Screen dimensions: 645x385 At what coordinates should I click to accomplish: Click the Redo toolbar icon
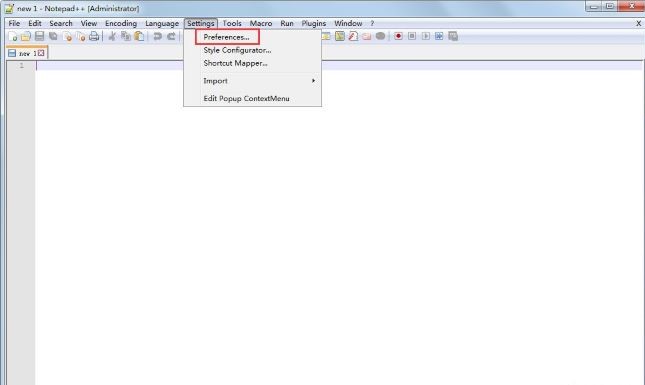point(171,36)
